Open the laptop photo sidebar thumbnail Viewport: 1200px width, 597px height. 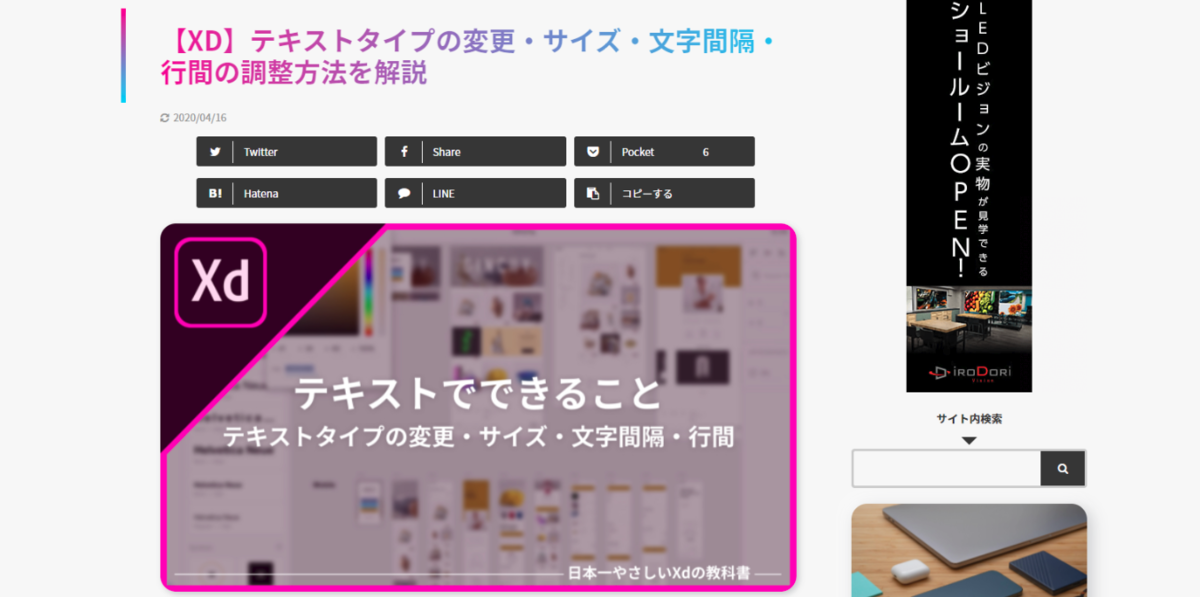tap(969, 550)
